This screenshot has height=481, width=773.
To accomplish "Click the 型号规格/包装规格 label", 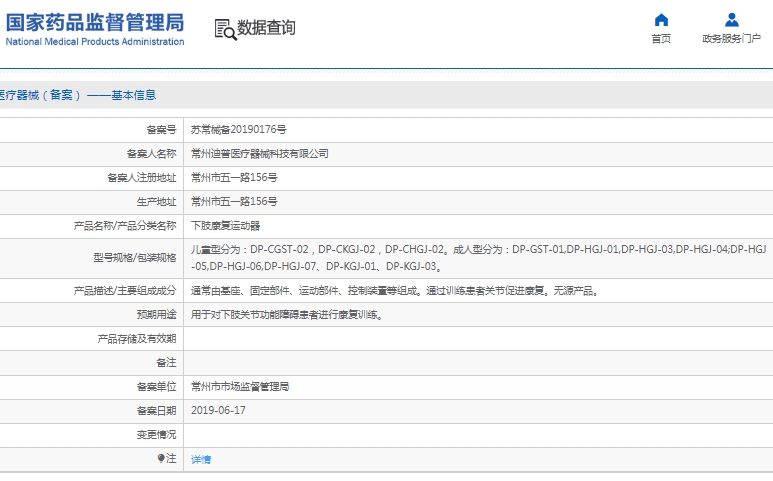I will coord(135,258).
